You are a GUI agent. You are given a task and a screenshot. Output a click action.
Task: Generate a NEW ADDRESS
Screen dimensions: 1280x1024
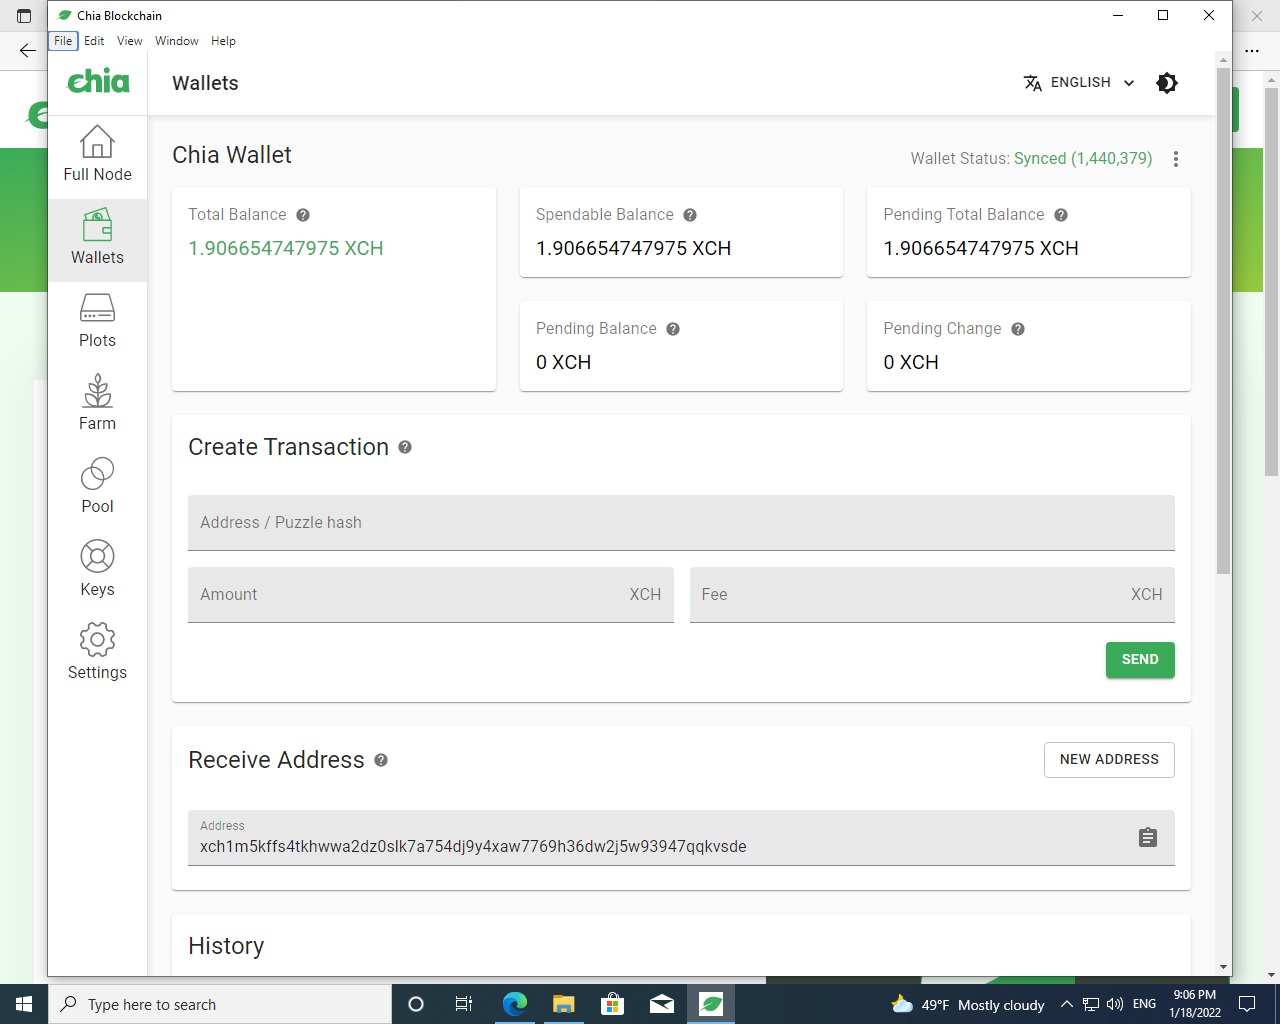[1109, 760]
